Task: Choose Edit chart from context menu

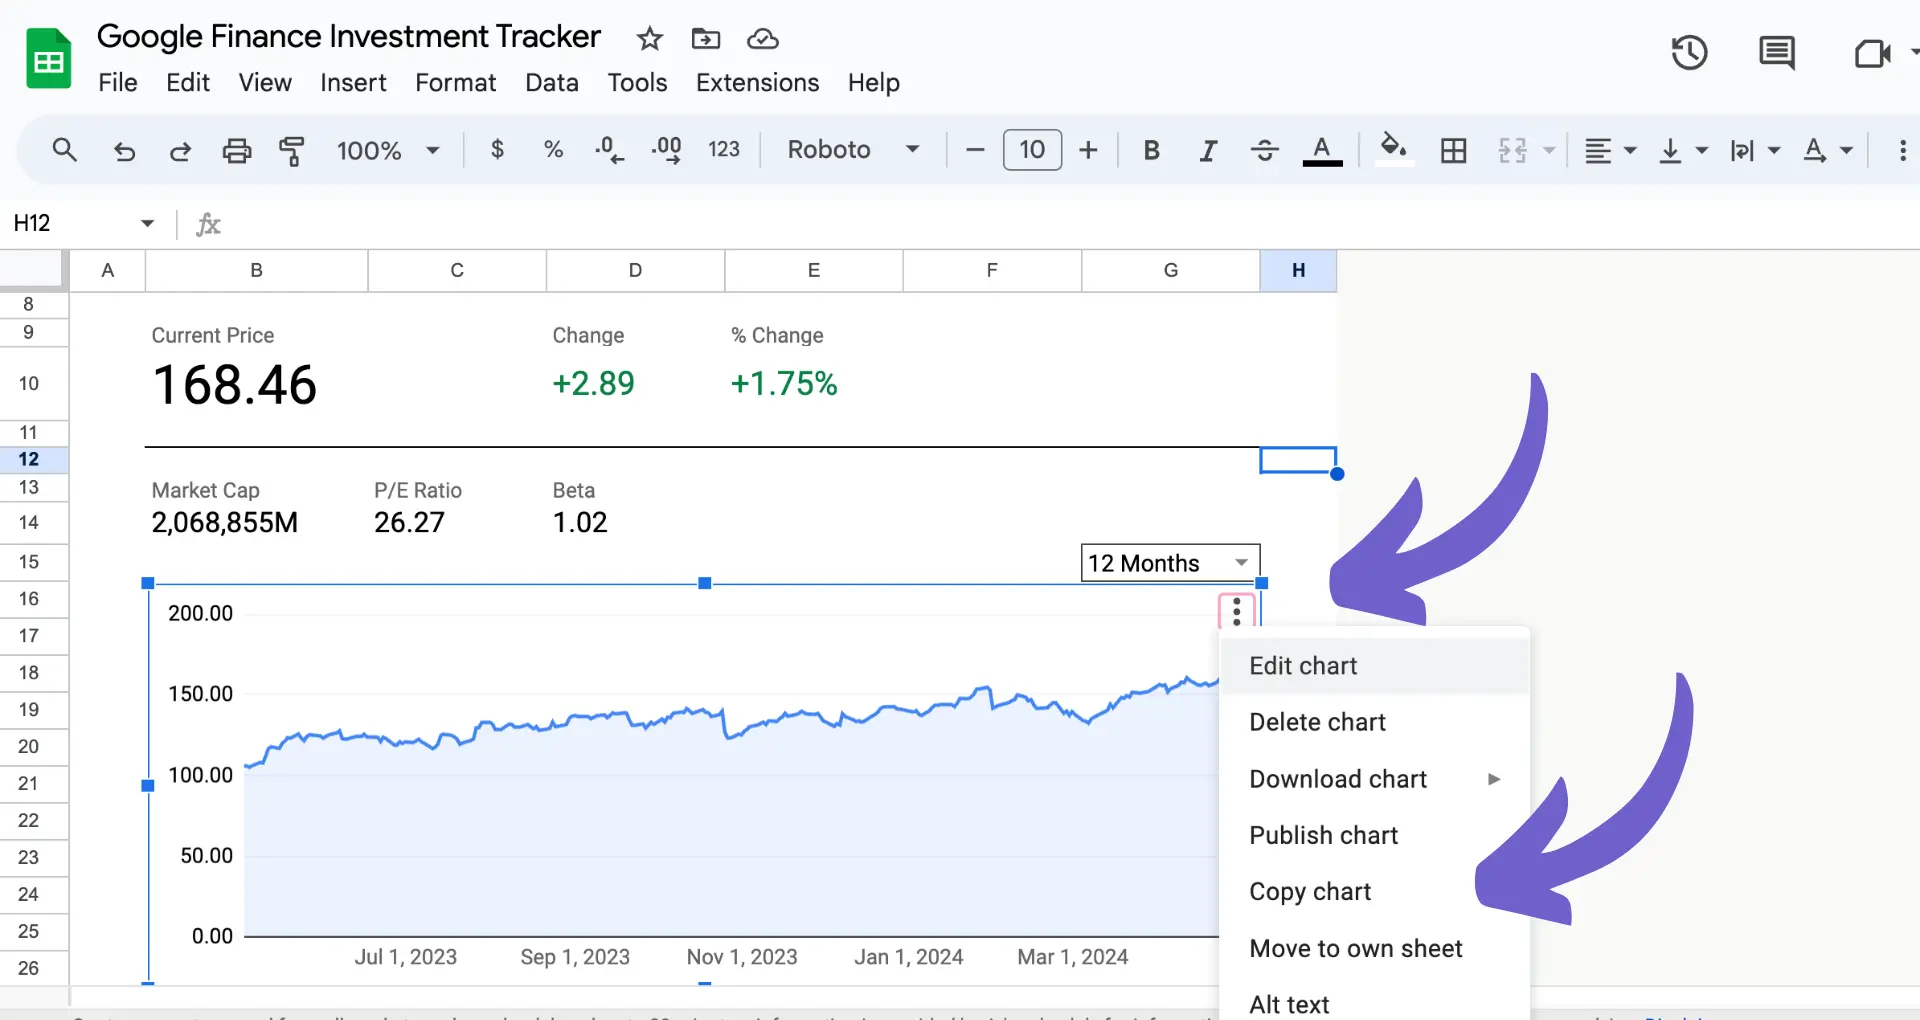Action: pos(1375,666)
